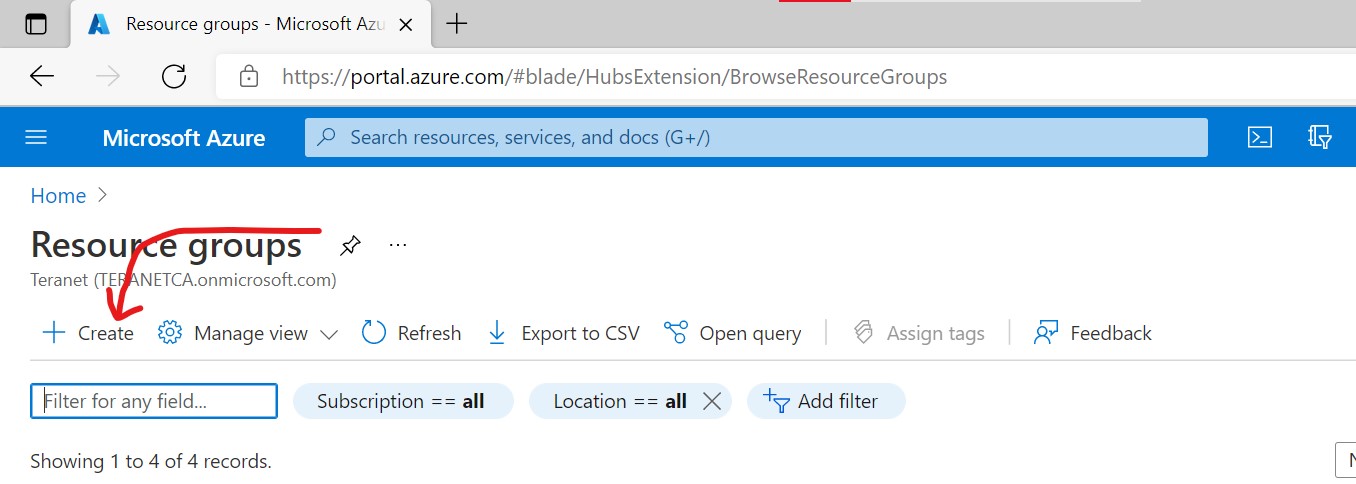Screen dimensions: 1356x484
Task: Refresh the resource groups list
Action: pos(411,333)
